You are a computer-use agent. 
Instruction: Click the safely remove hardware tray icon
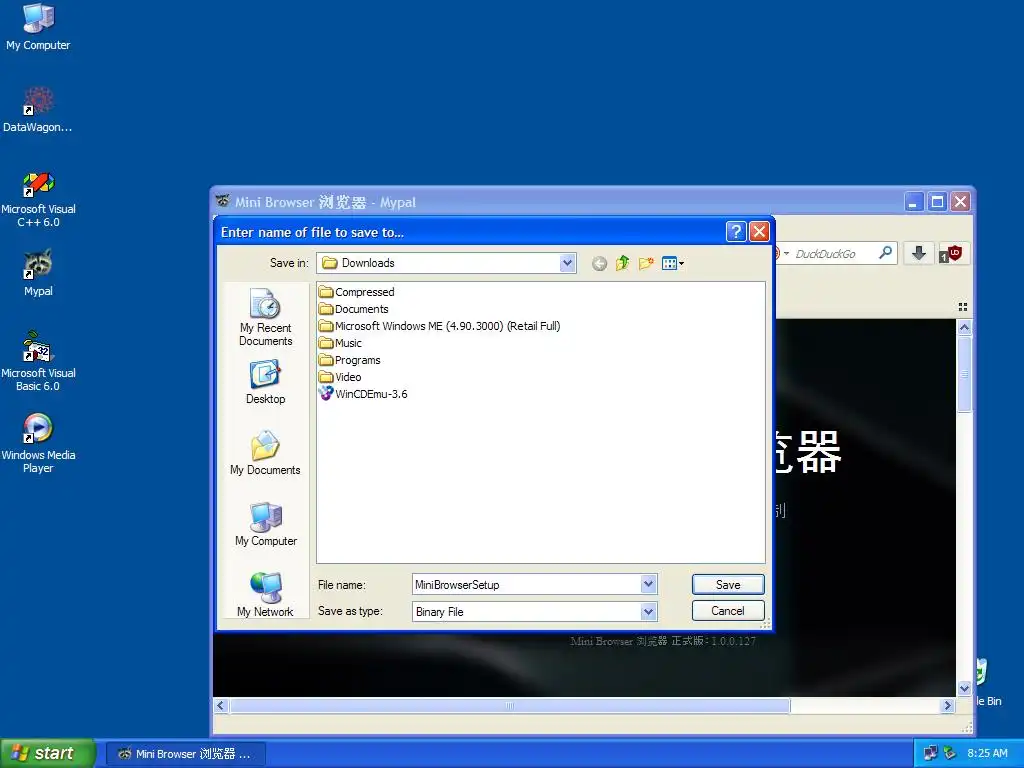point(950,753)
